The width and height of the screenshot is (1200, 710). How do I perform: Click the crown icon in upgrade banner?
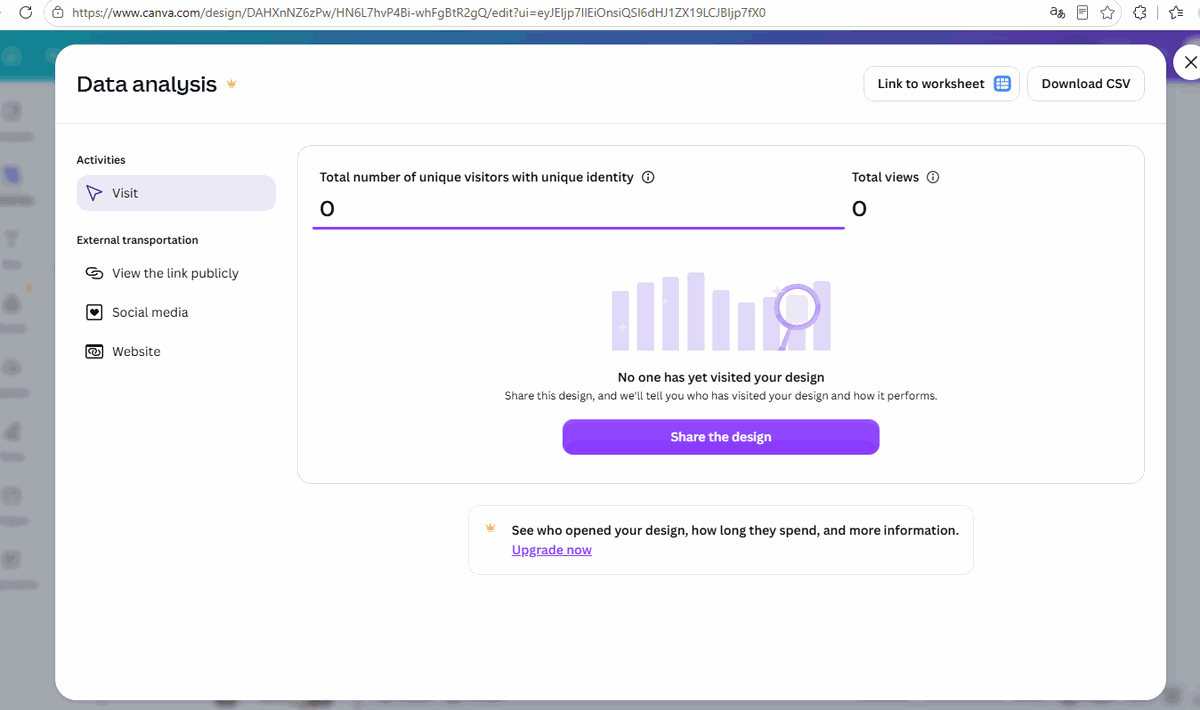click(x=491, y=527)
